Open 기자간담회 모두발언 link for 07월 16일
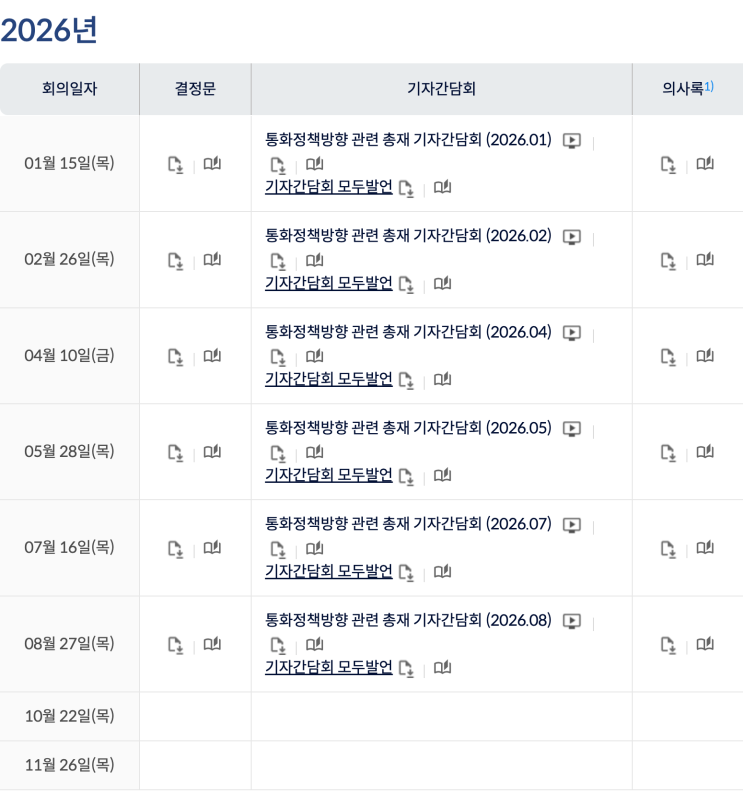Image resolution: width=743 pixels, height=796 pixels. click(x=329, y=572)
